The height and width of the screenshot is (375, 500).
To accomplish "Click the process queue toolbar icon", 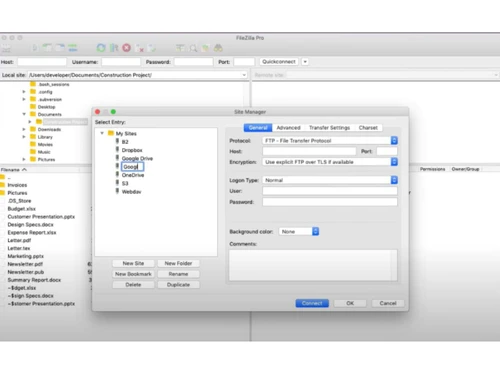I will (x=114, y=48).
